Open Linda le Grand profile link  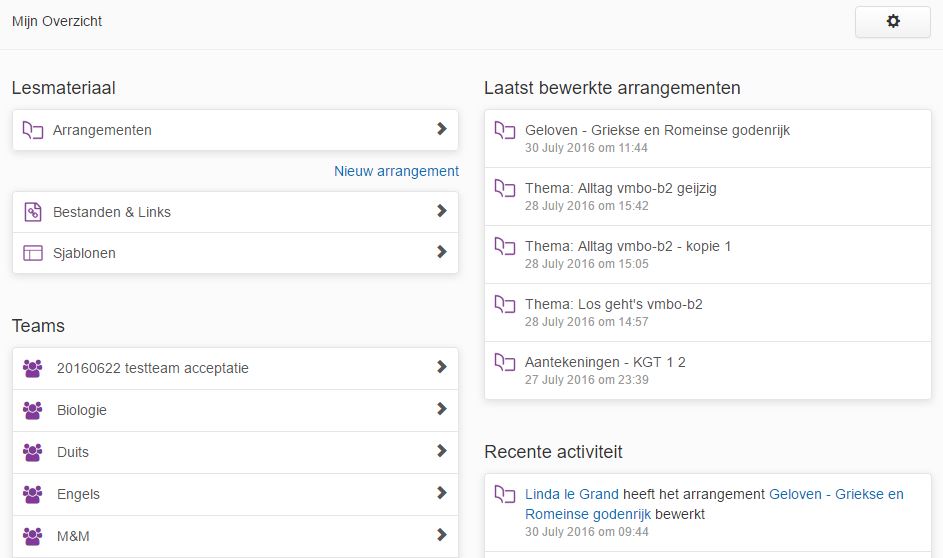coord(571,494)
